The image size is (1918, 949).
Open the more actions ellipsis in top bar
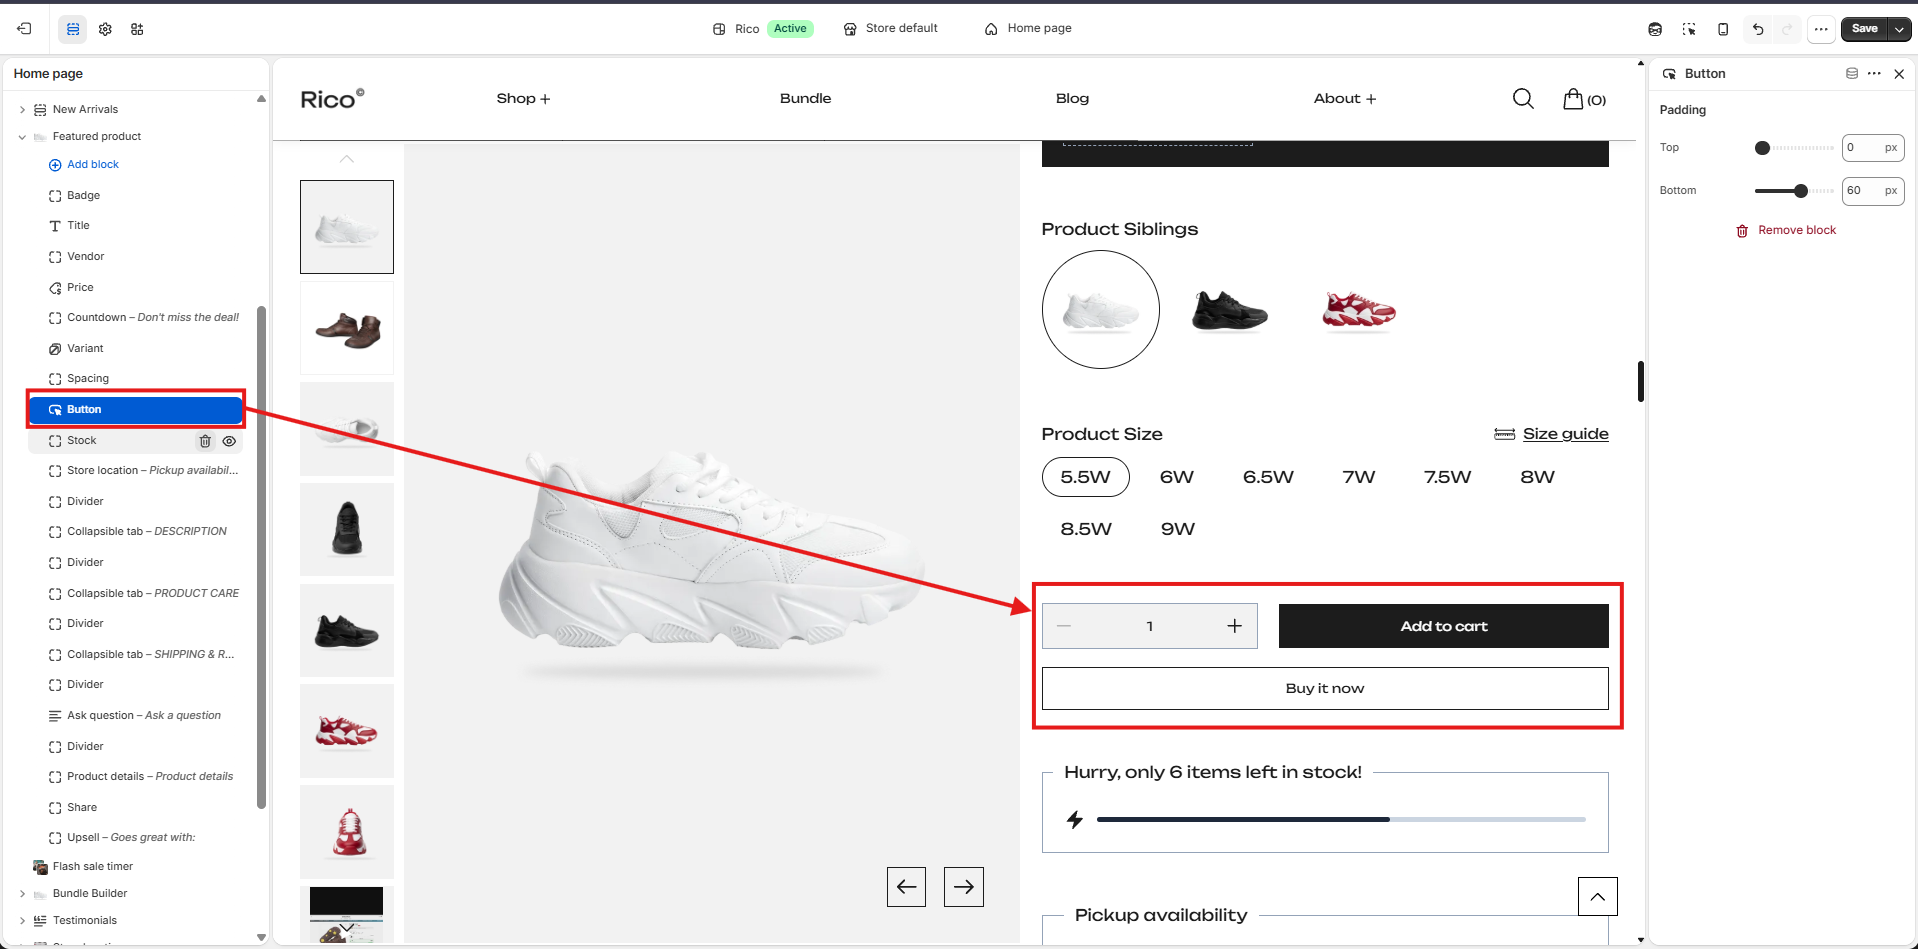click(1821, 29)
